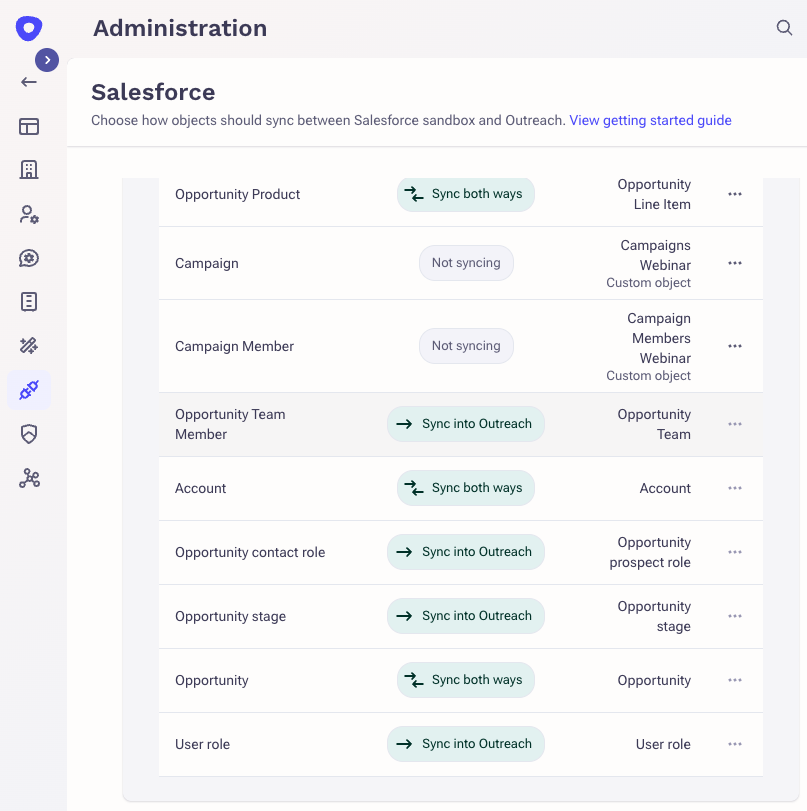Open options menu for Opportunity Team Member row
807x811 pixels.
click(735, 424)
